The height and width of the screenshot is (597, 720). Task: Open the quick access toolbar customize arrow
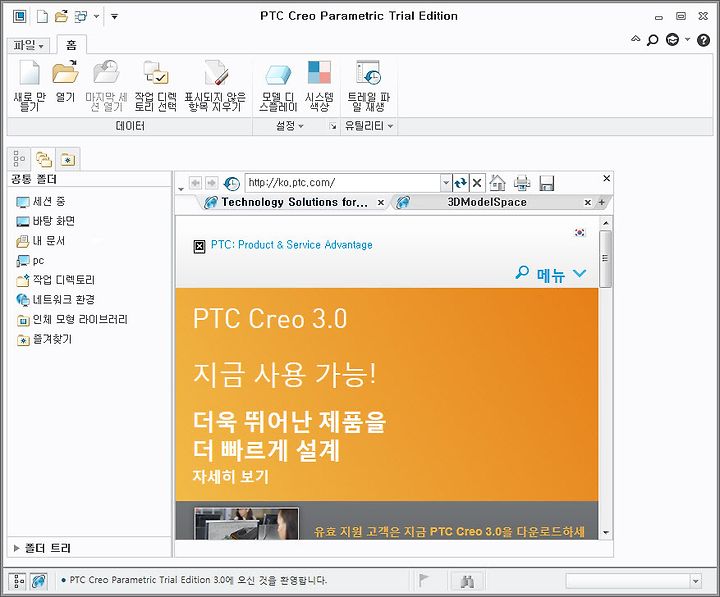pyautogui.click(x=114, y=17)
